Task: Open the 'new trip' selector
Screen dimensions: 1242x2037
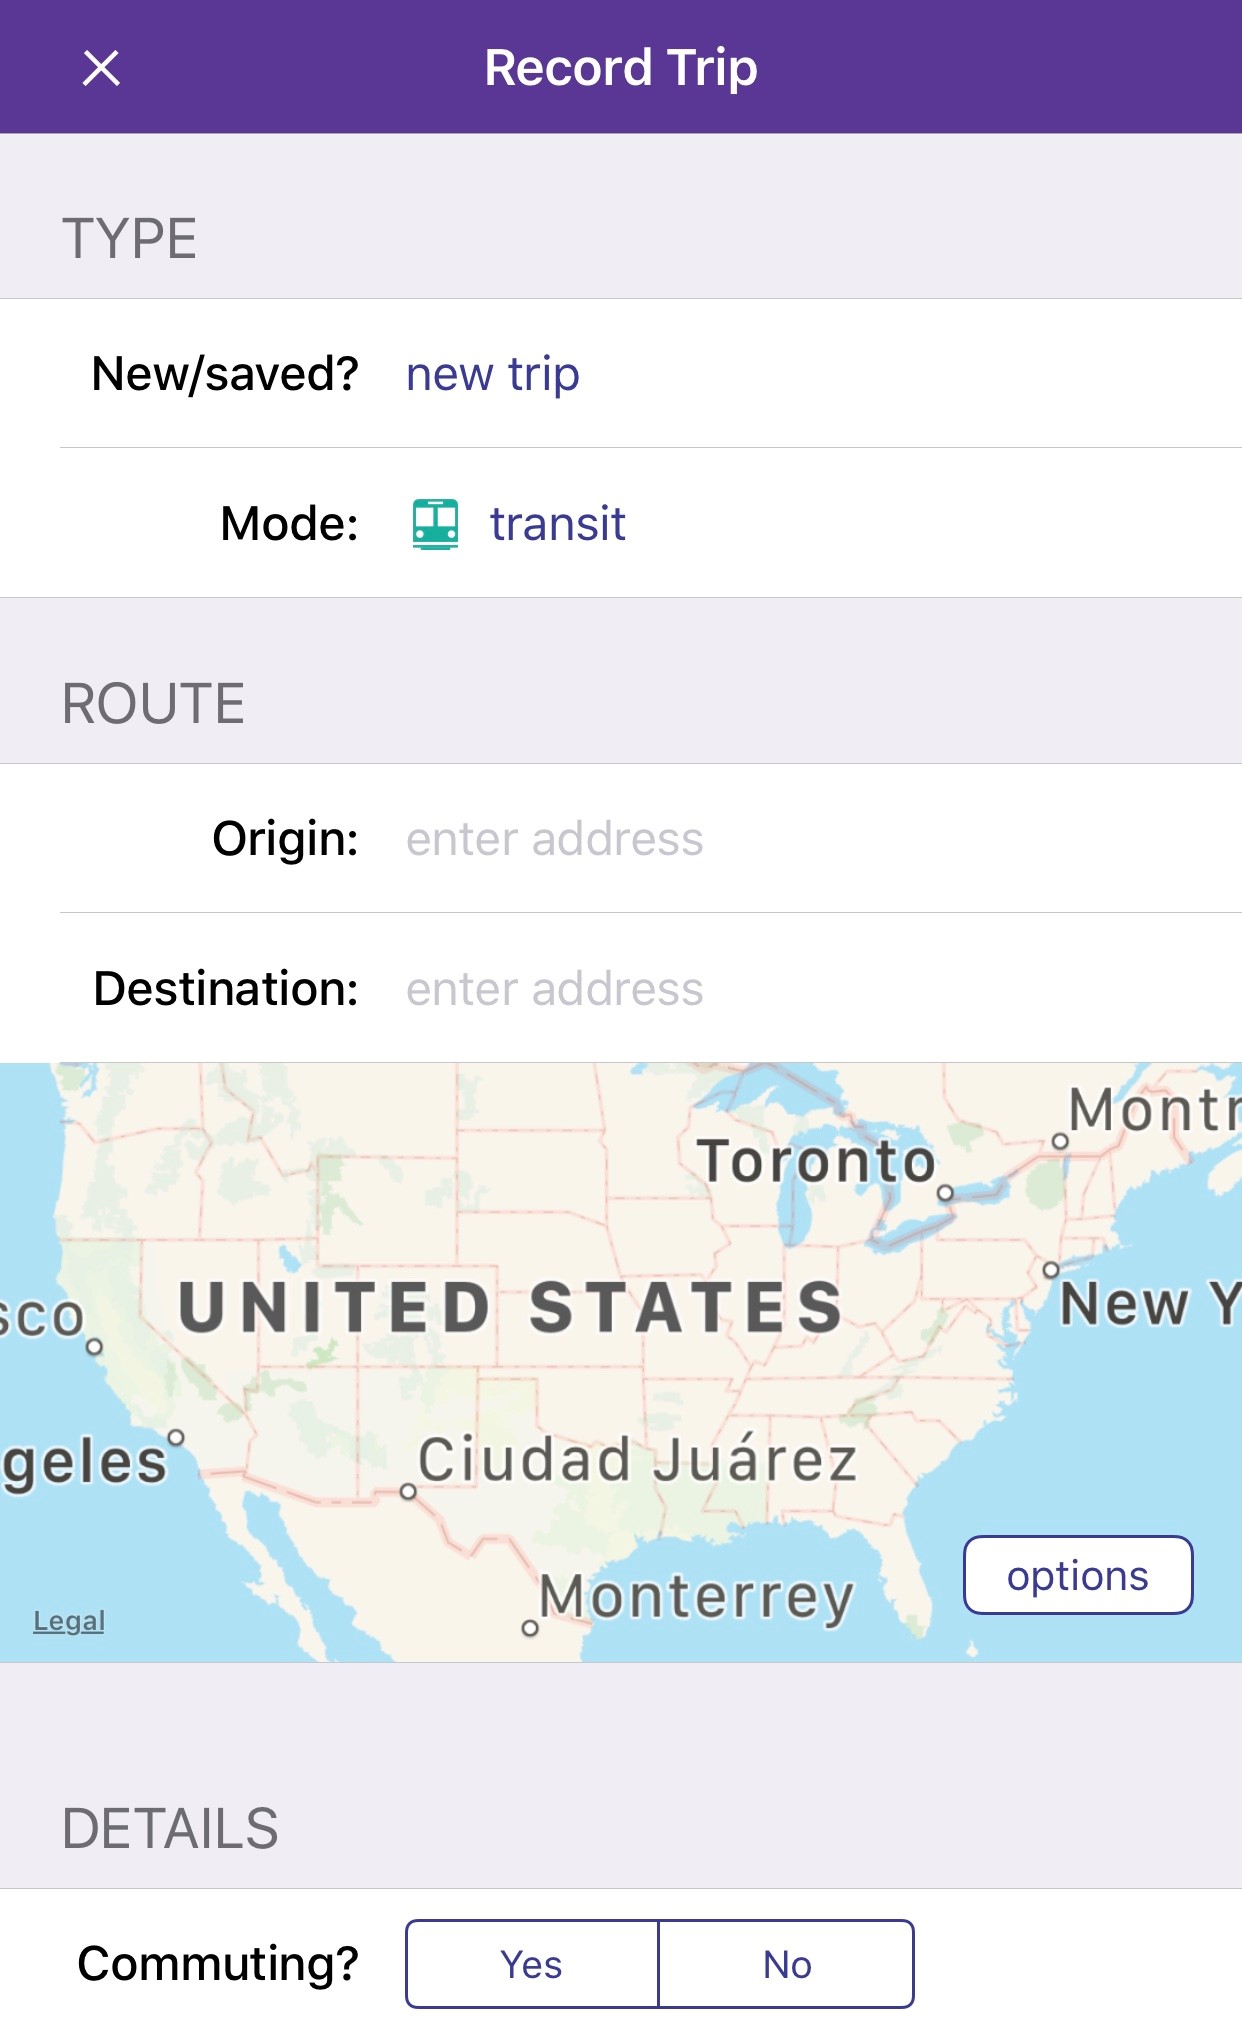Action: click(492, 374)
